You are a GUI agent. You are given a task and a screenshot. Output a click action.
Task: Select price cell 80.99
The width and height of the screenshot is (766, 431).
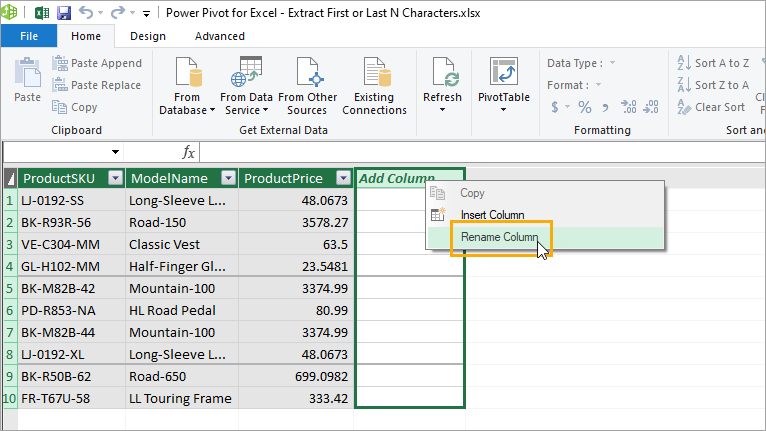(296, 310)
